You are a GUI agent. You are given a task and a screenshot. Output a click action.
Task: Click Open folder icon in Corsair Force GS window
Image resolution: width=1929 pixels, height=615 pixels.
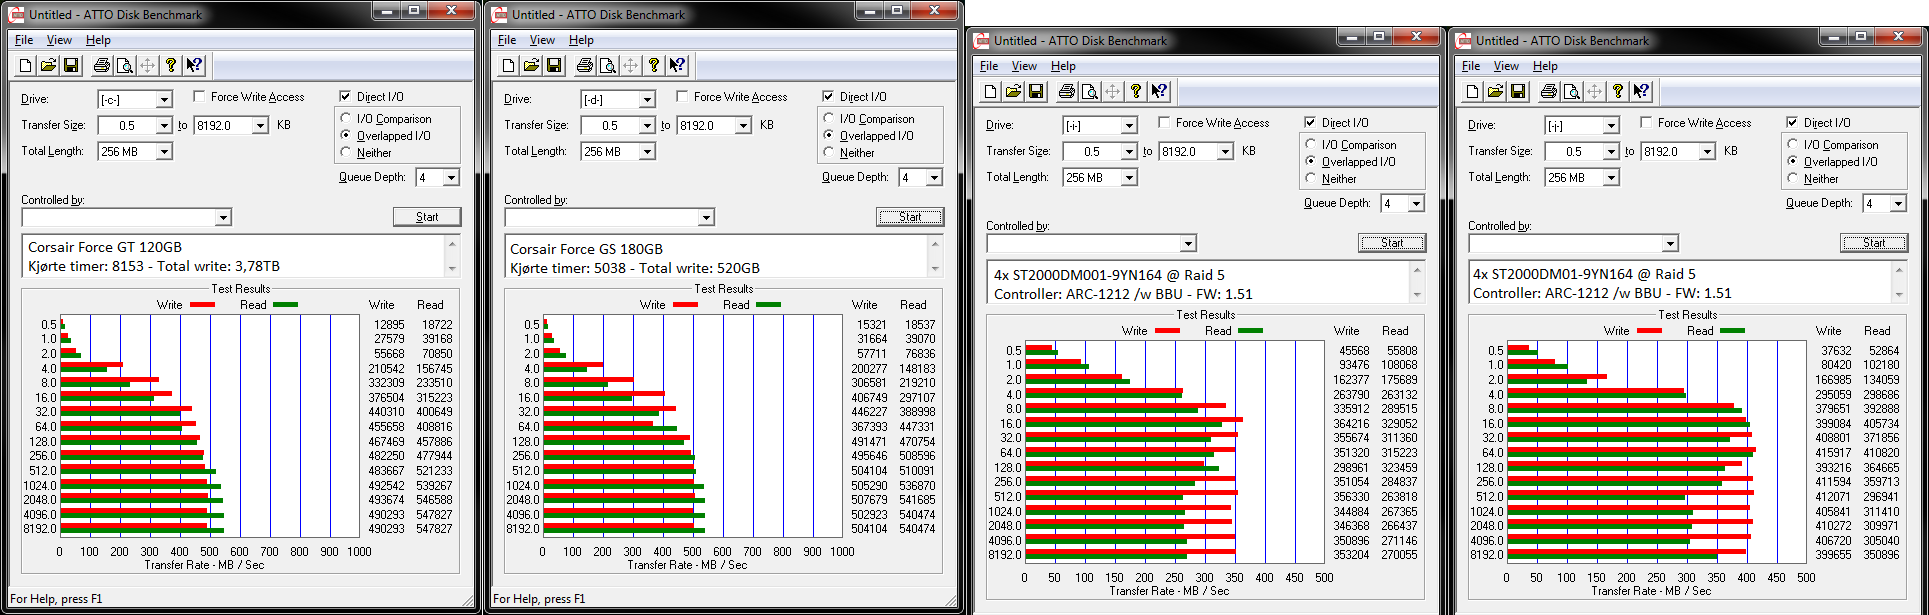point(531,66)
